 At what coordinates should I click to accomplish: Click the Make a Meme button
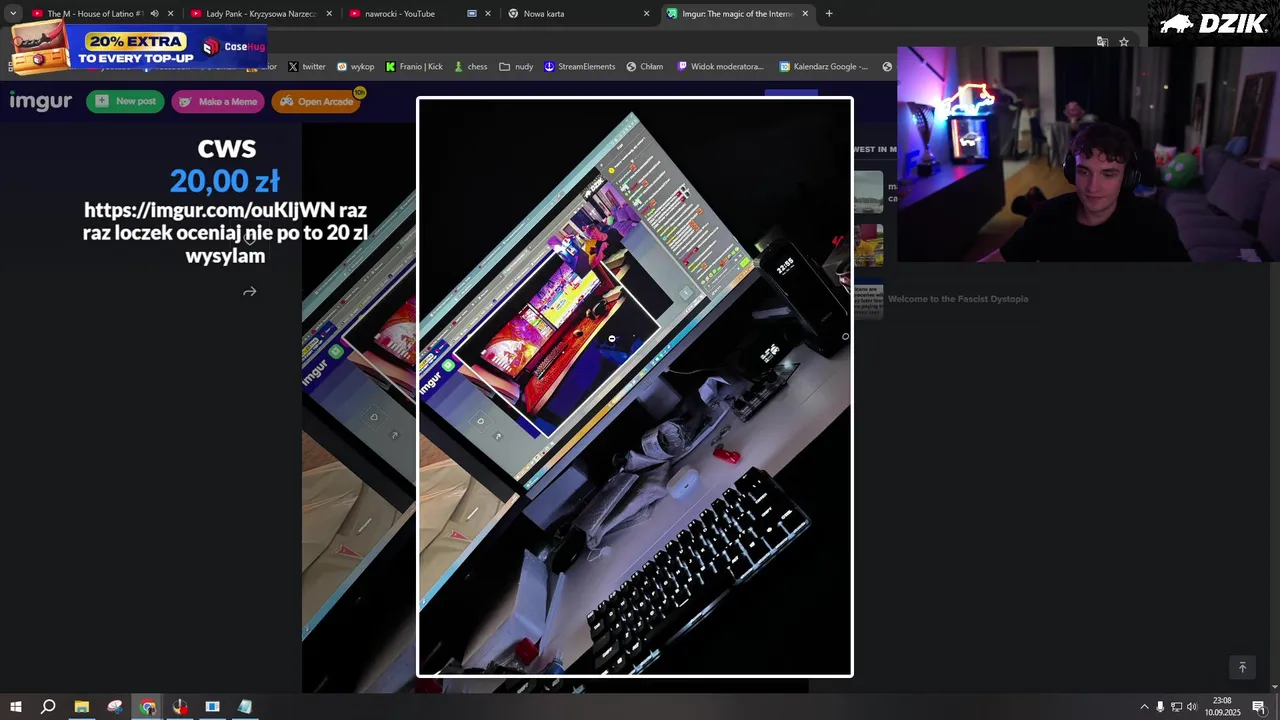[217, 101]
